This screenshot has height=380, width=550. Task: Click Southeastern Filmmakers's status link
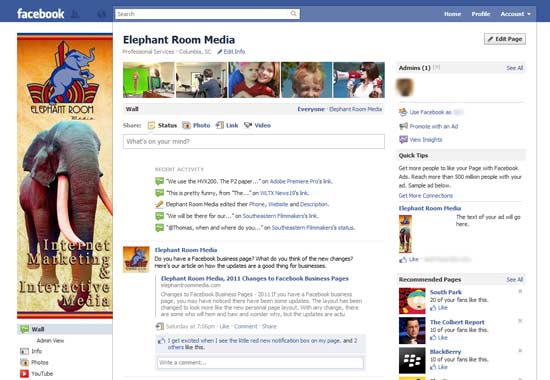313,228
